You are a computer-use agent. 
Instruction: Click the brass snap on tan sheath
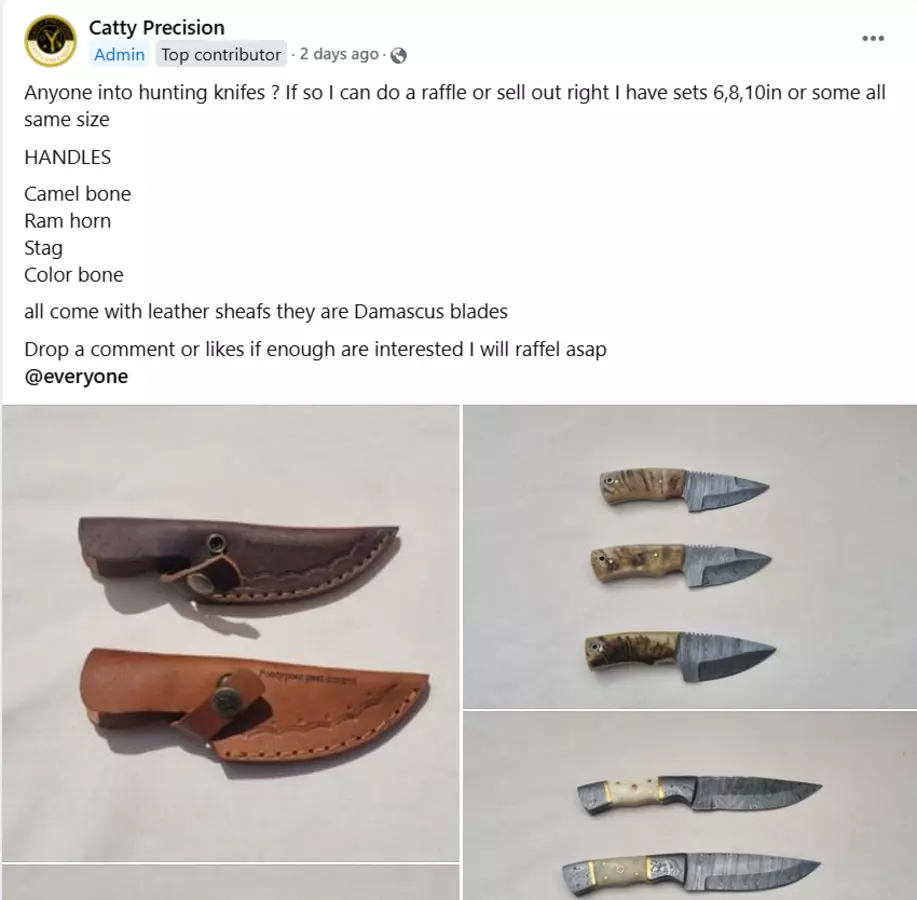click(225, 698)
